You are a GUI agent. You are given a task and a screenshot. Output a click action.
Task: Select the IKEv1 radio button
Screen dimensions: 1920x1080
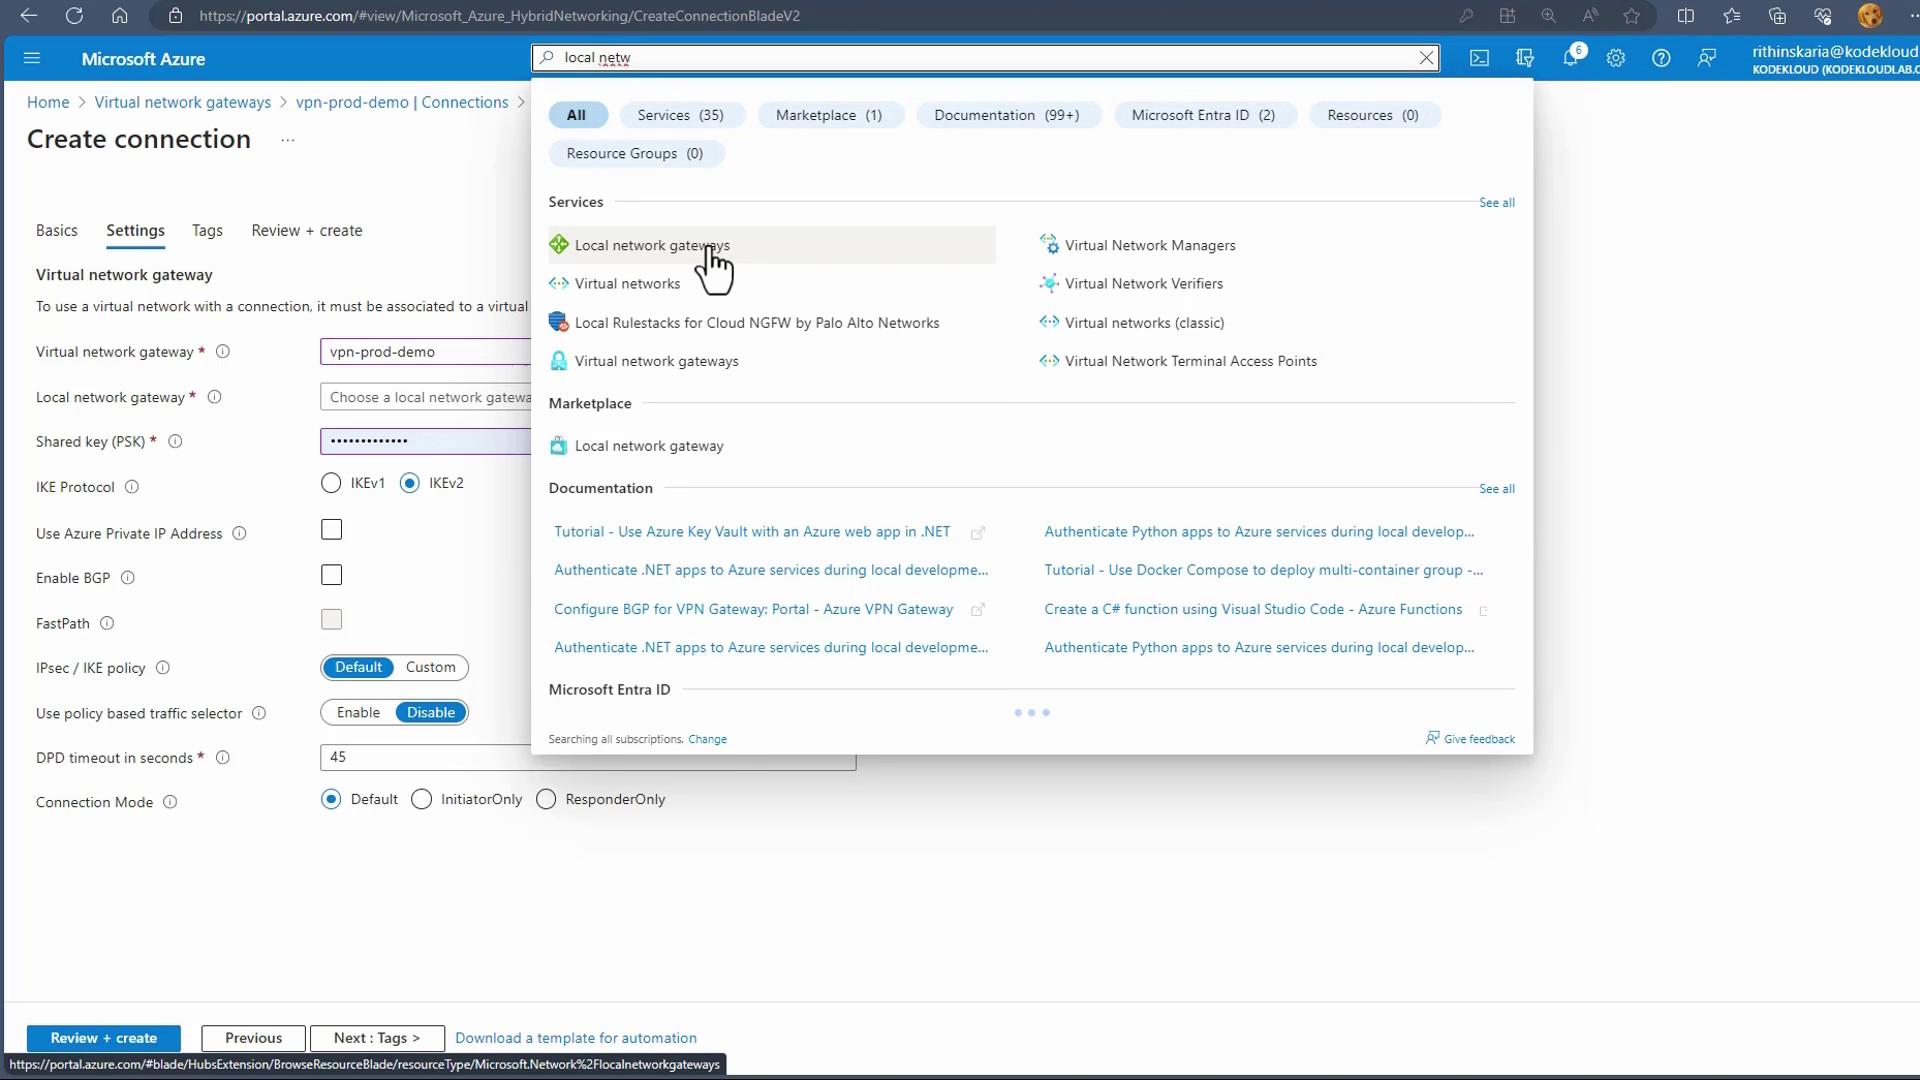tap(331, 483)
